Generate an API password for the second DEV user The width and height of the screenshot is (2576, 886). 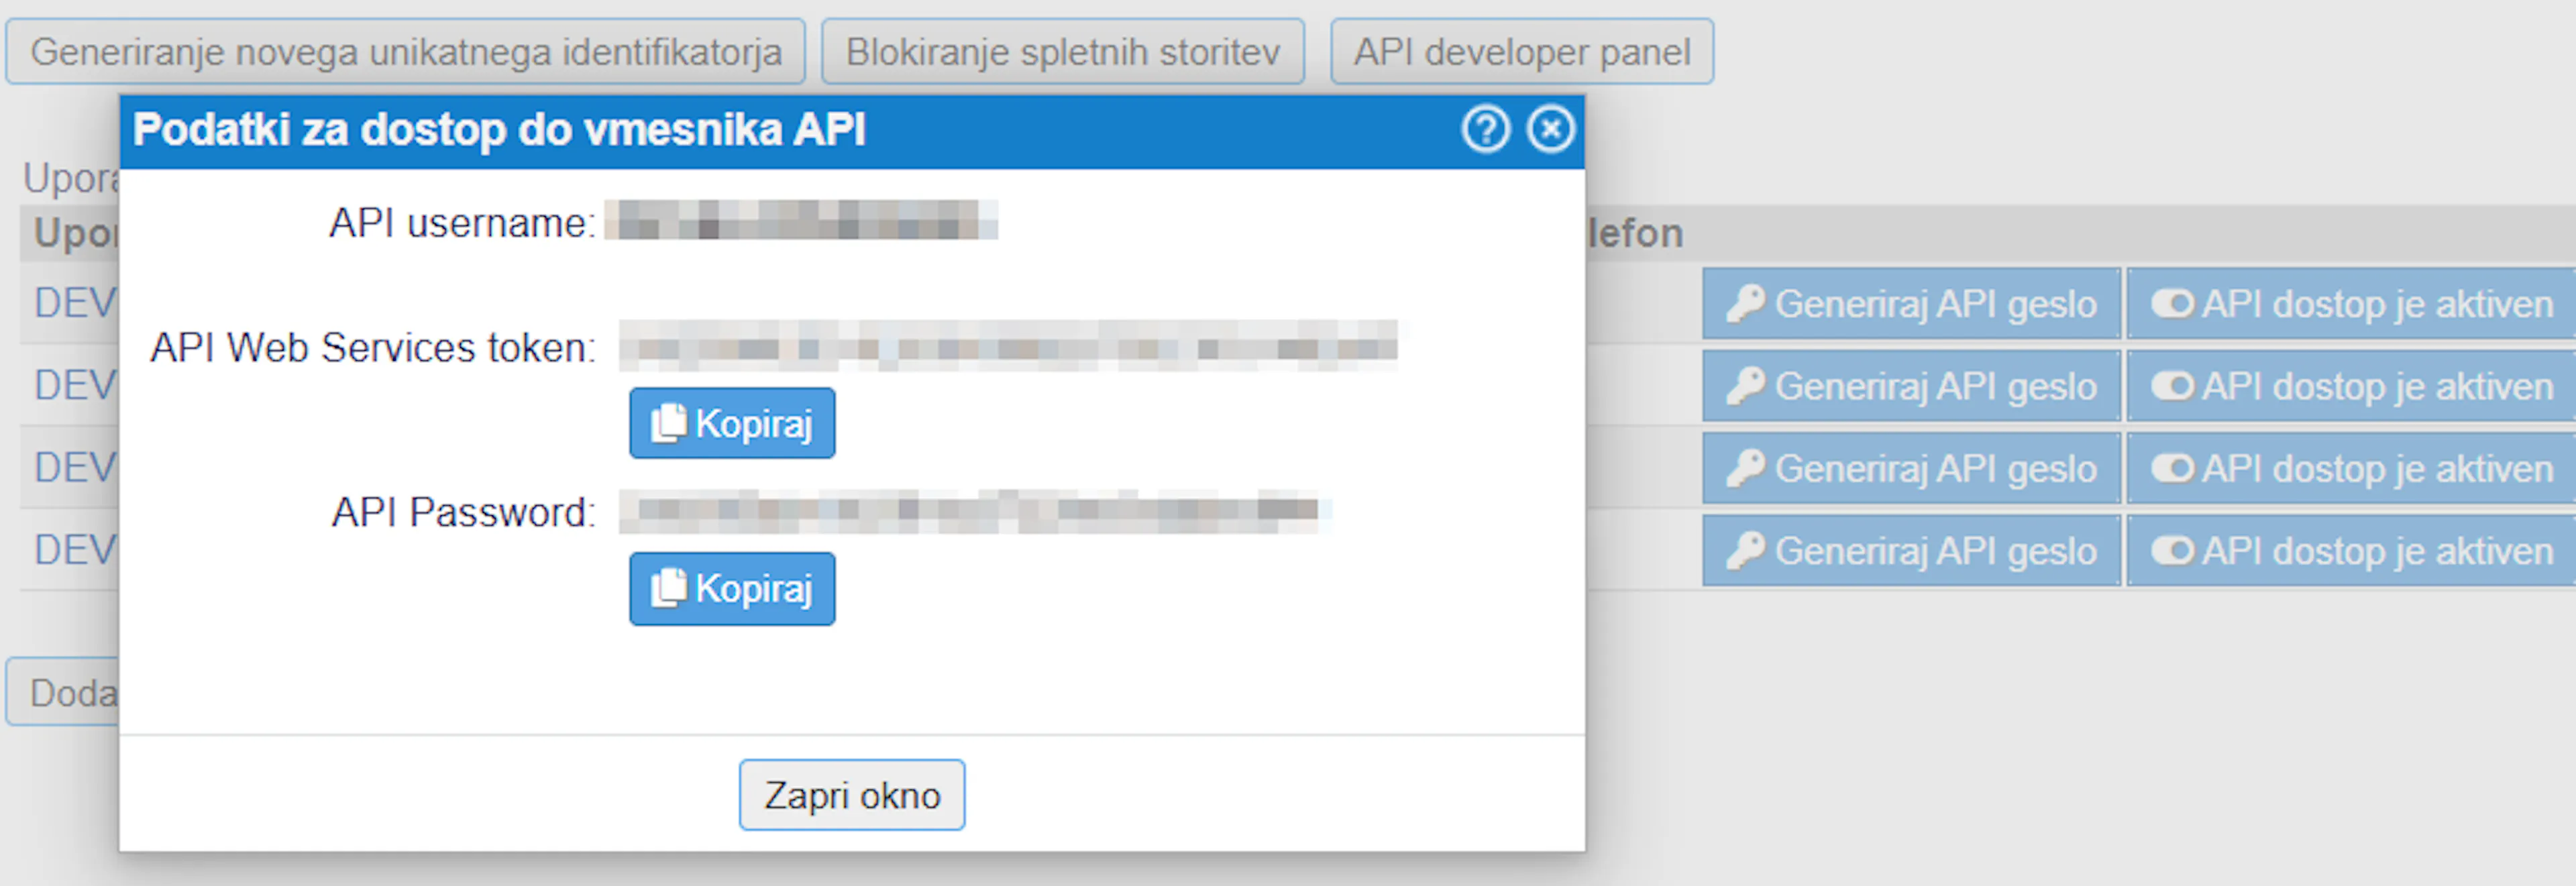point(1910,385)
